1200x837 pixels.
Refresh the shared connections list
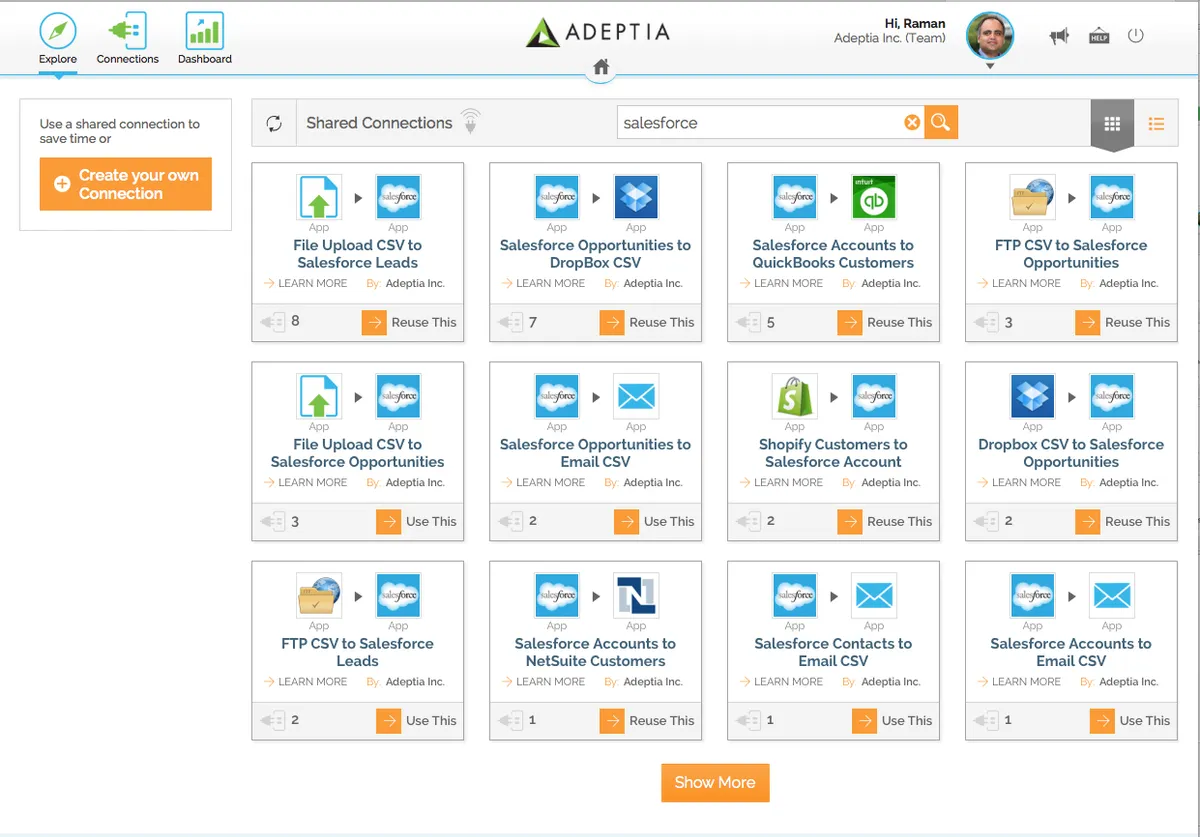[274, 123]
